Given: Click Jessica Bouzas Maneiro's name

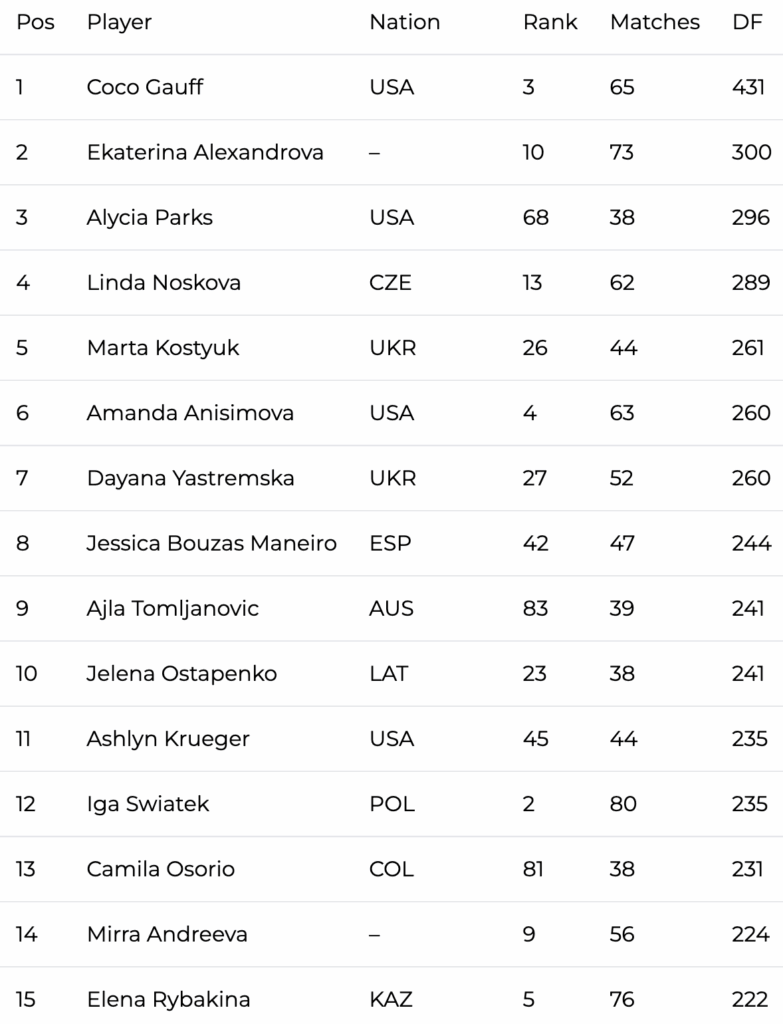Looking at the screenshot, I should tap(211, 543).
